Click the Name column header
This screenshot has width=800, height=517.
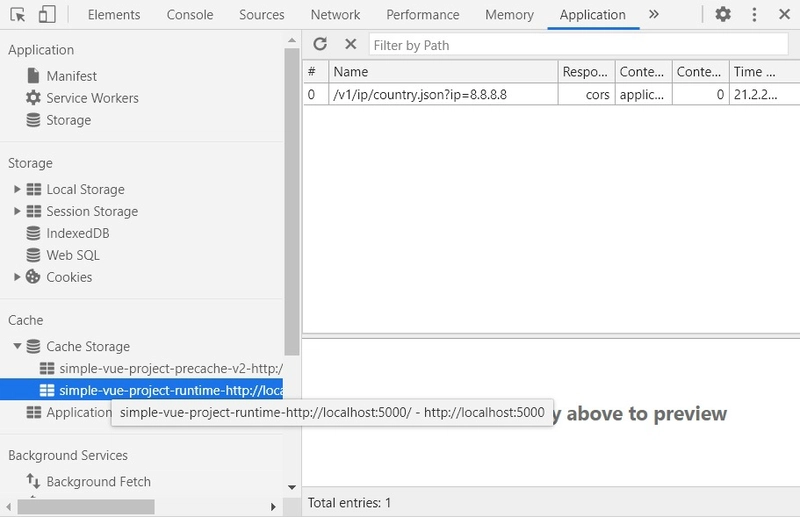pyautogui.click(x=440, y=72)
